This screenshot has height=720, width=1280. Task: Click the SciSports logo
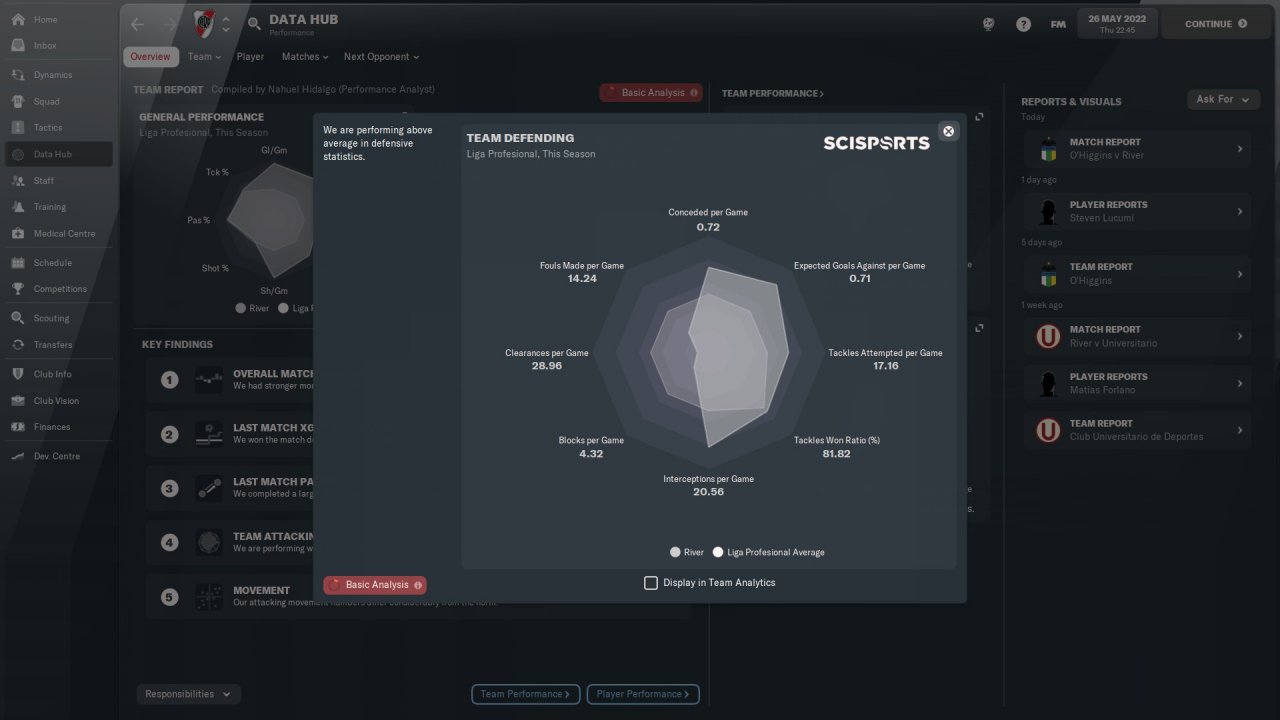[876, 143]
